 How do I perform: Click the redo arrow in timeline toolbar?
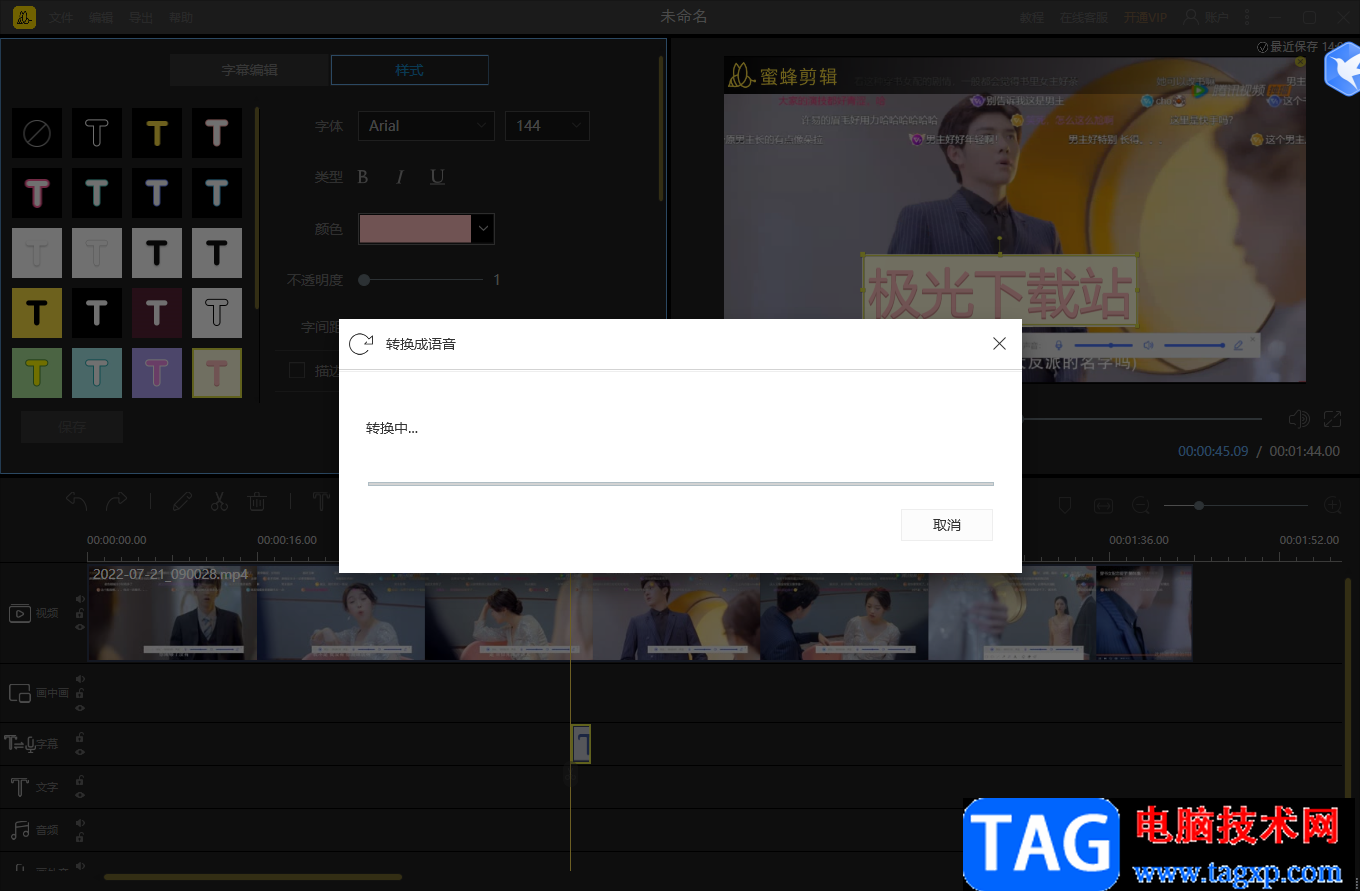117,501
